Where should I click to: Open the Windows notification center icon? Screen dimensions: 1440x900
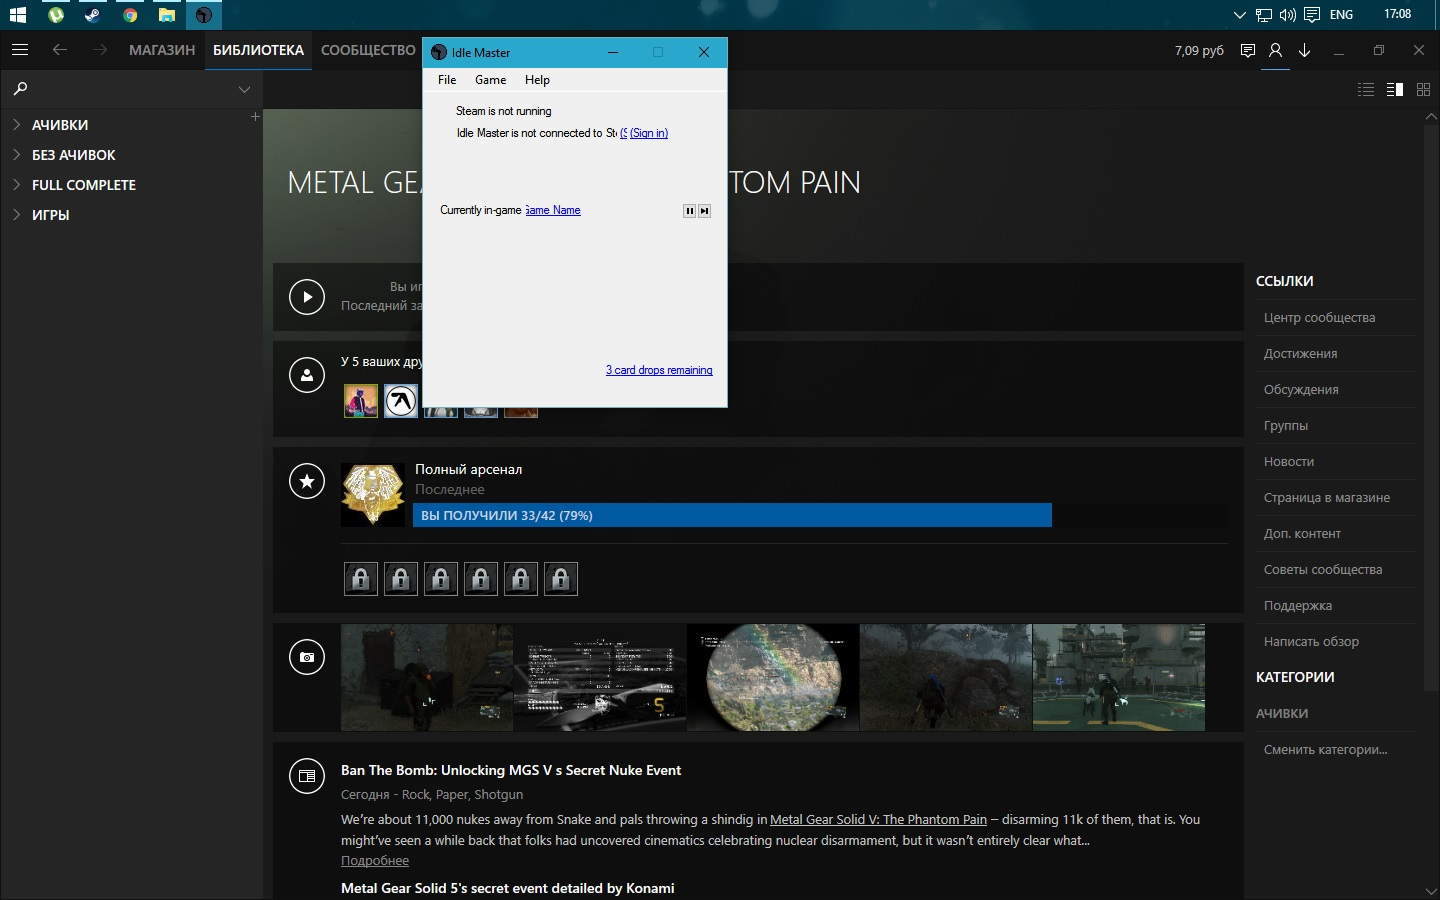1311,15
